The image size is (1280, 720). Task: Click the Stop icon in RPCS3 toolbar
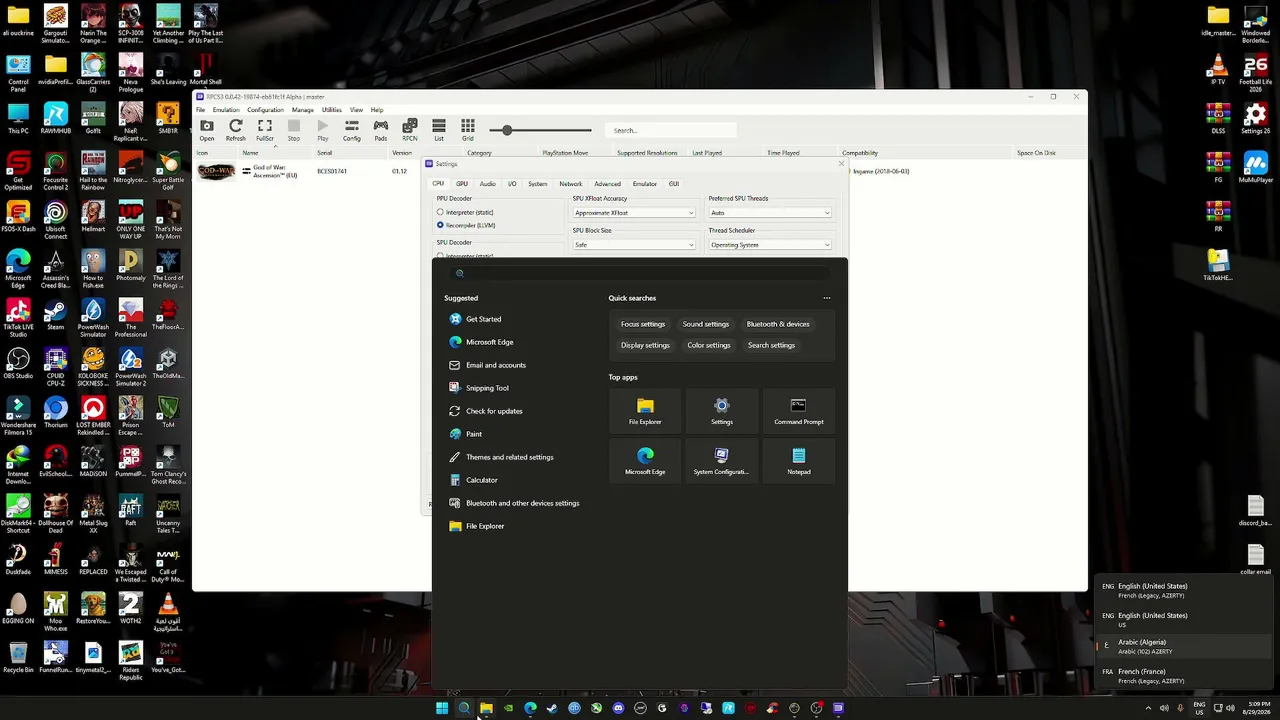coord(294,129)
